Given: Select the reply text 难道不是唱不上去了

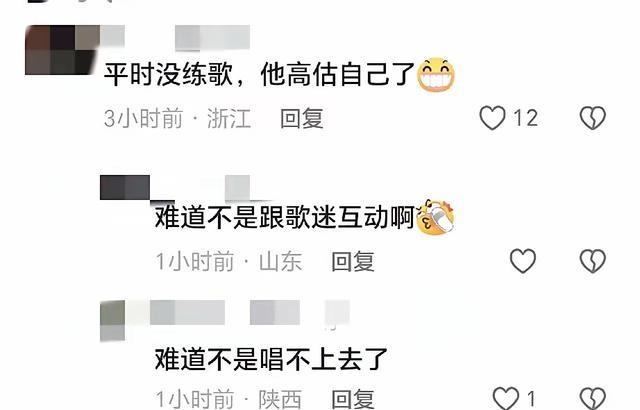Looking at the screenshot, I should point(271,359).
